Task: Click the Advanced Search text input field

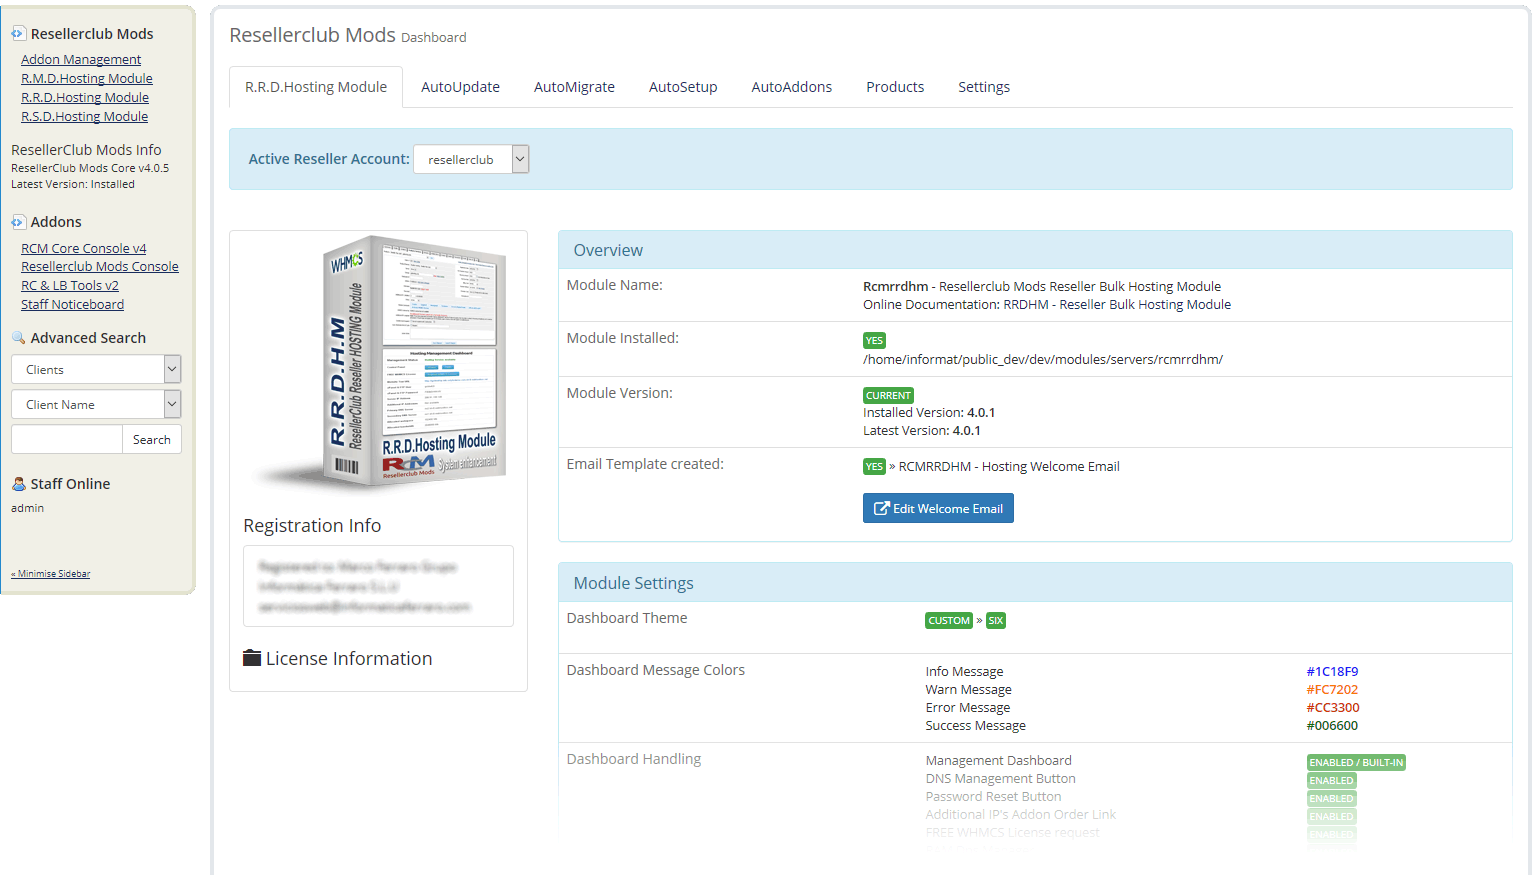Action: tap(66, 439)
